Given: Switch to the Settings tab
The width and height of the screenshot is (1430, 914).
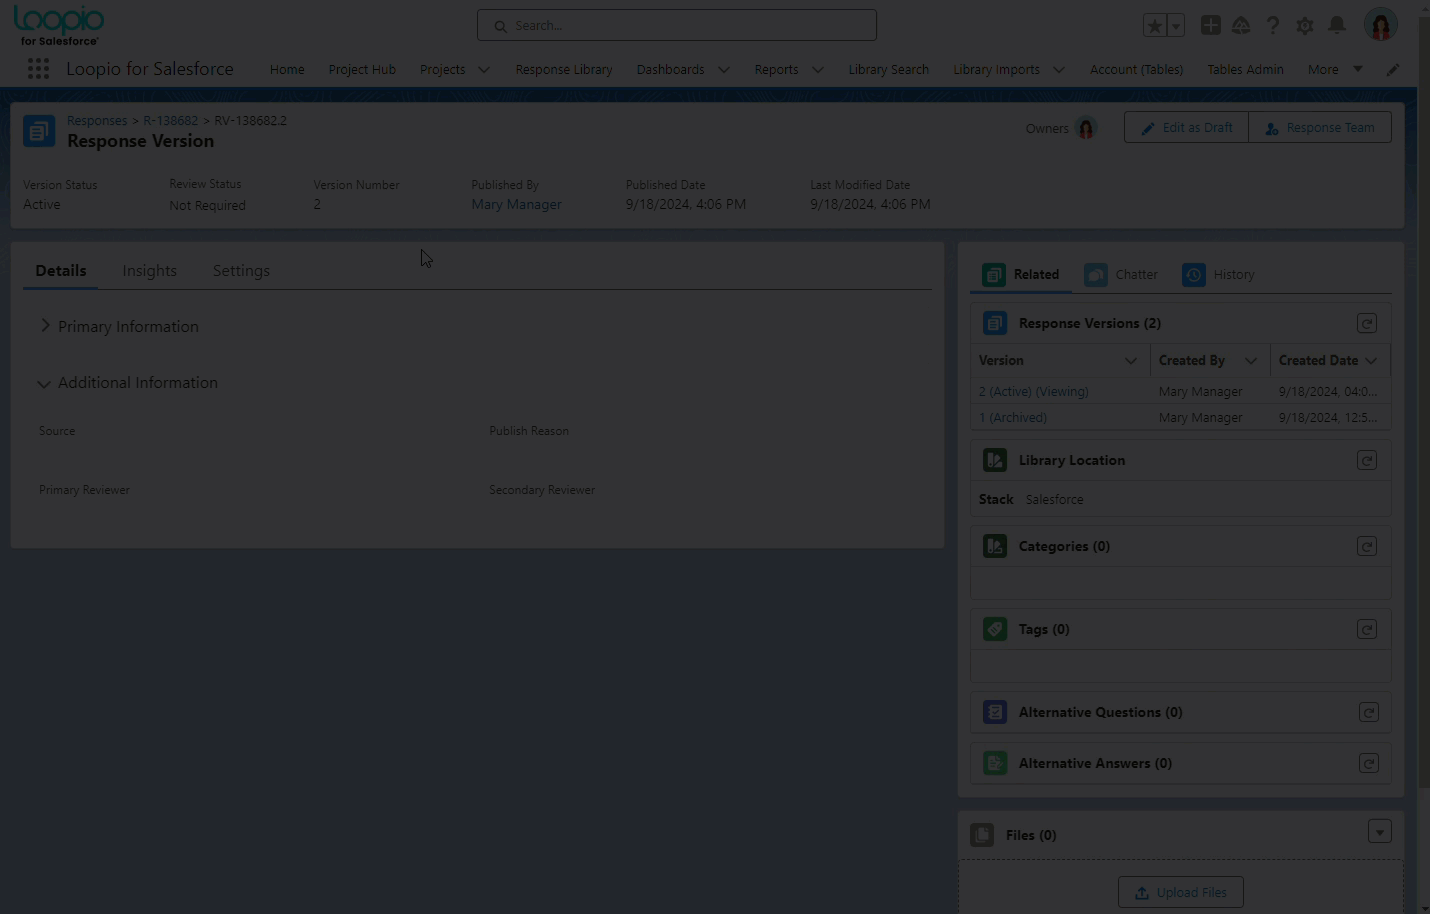Looking at the screenshot, I should click(x=241, y=271).
